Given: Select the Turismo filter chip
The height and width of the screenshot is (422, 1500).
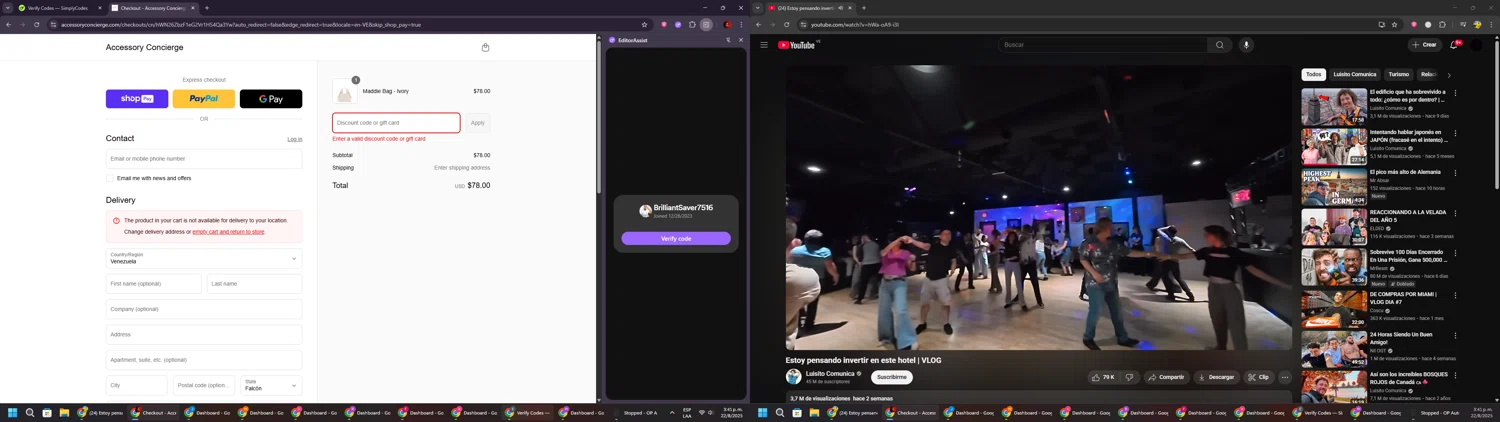Looking at the screenshot, I should pos(1399,74).
